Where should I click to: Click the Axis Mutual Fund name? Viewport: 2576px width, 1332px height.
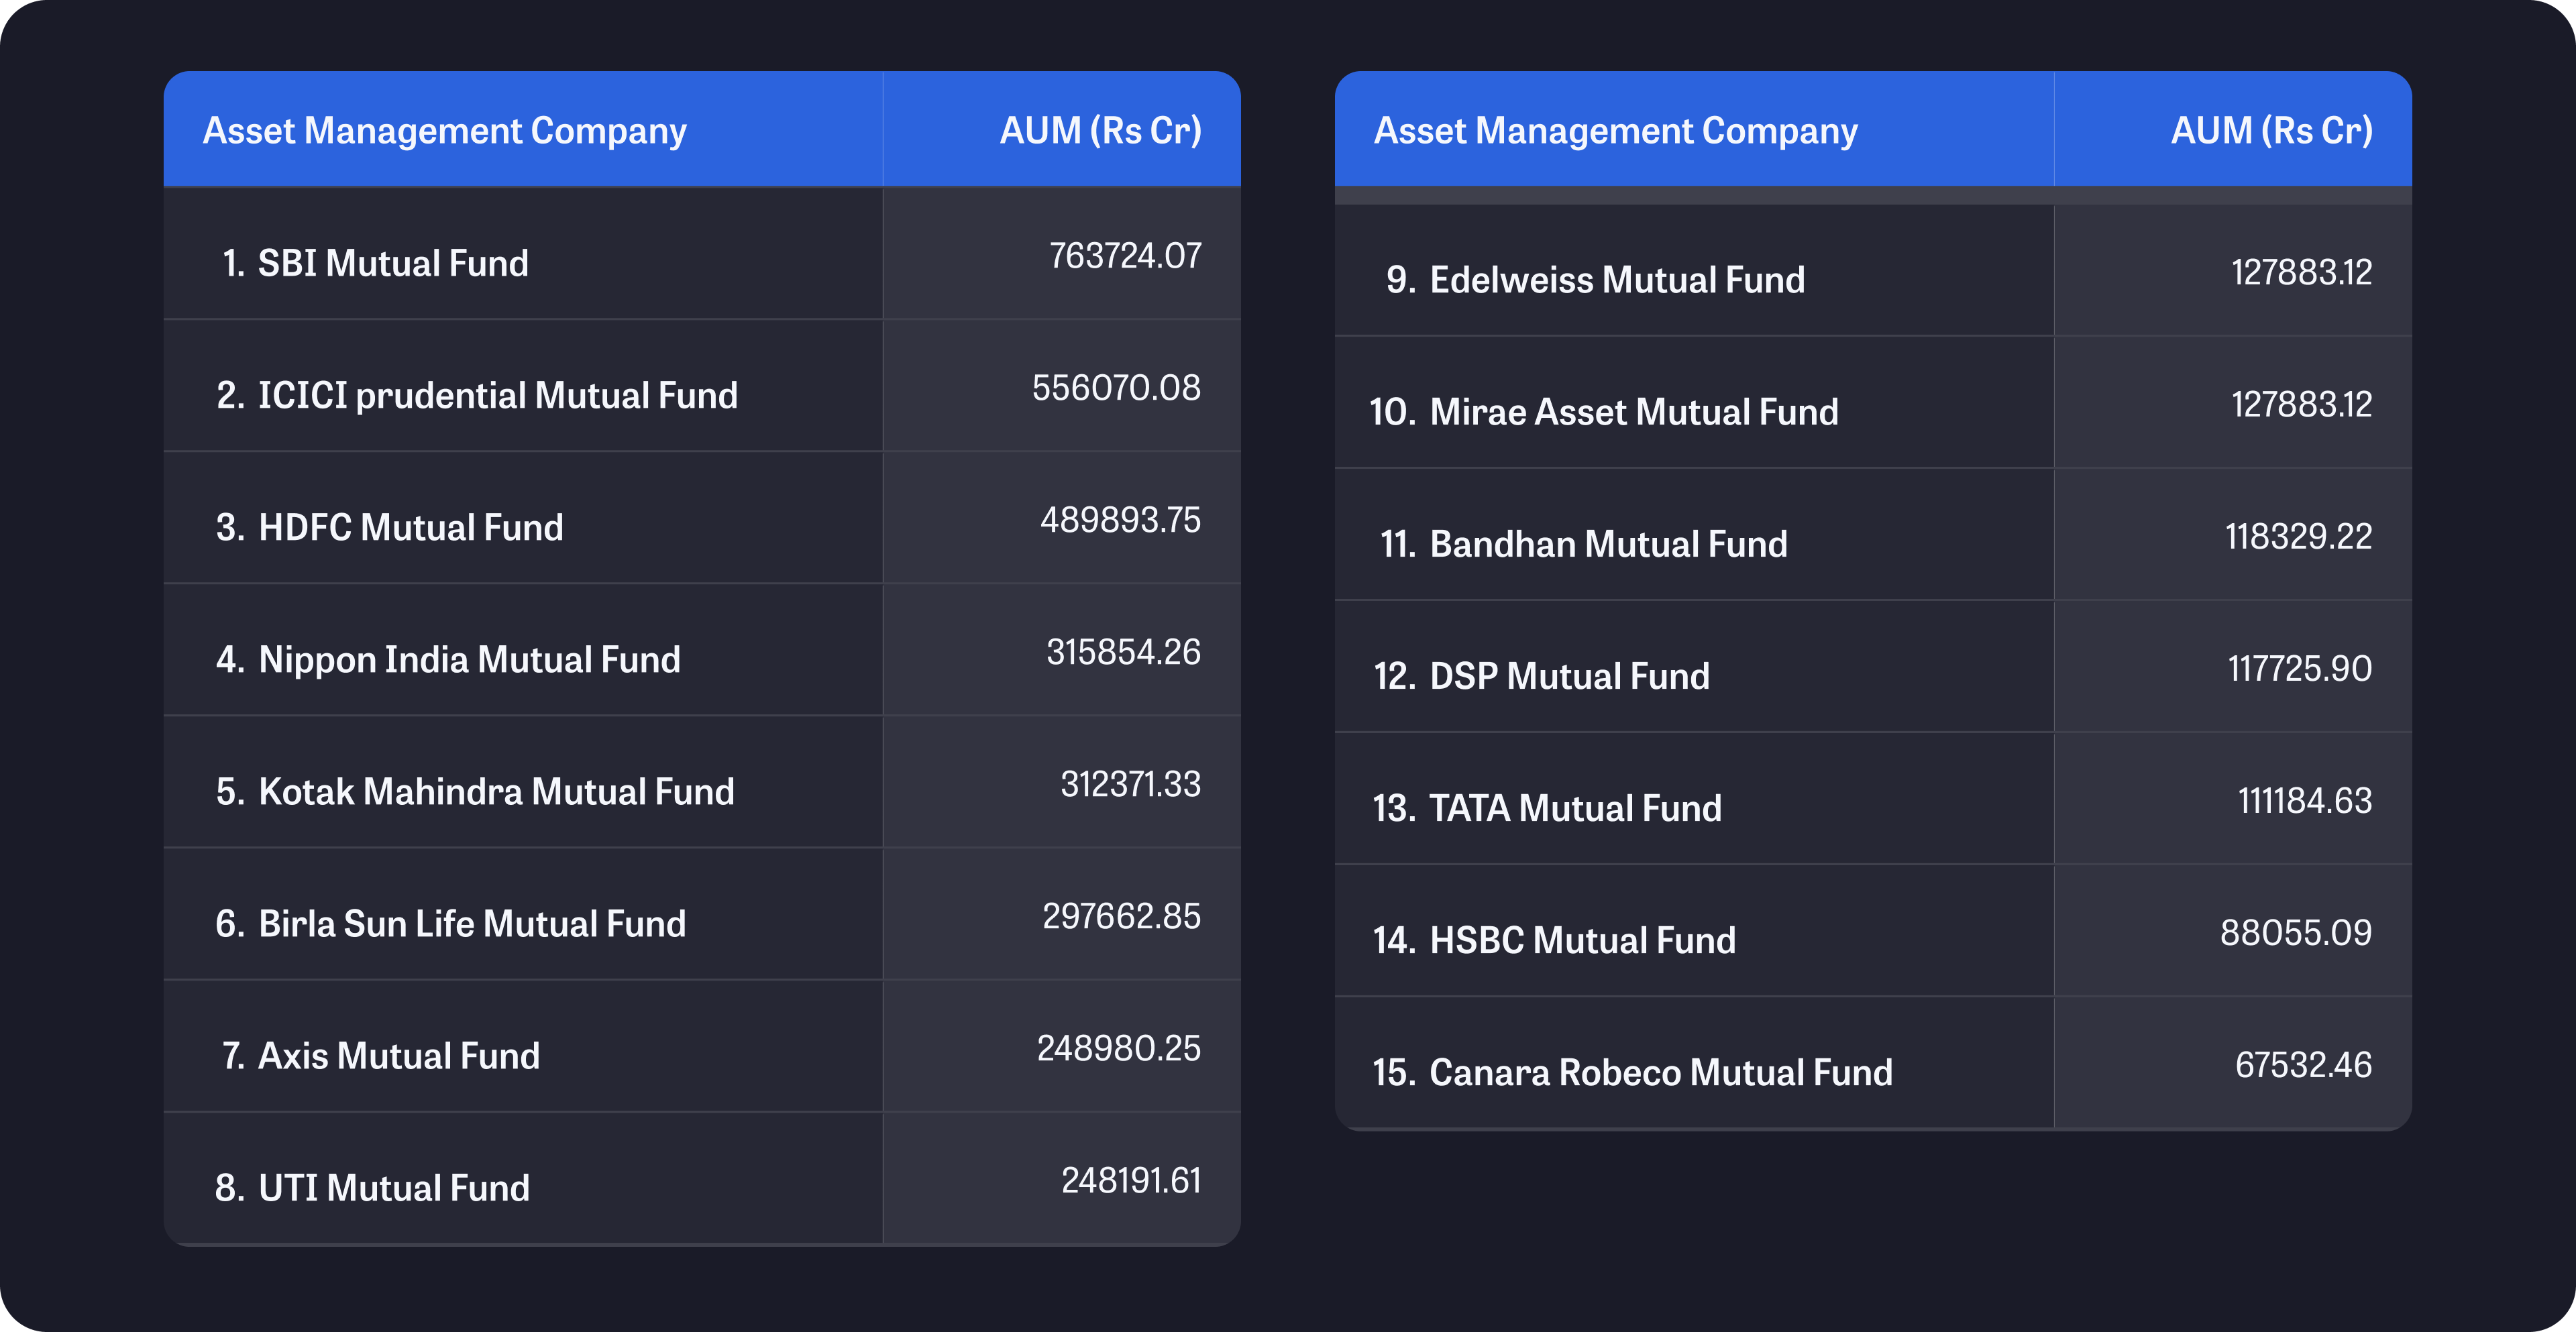tap(398, 1055)
